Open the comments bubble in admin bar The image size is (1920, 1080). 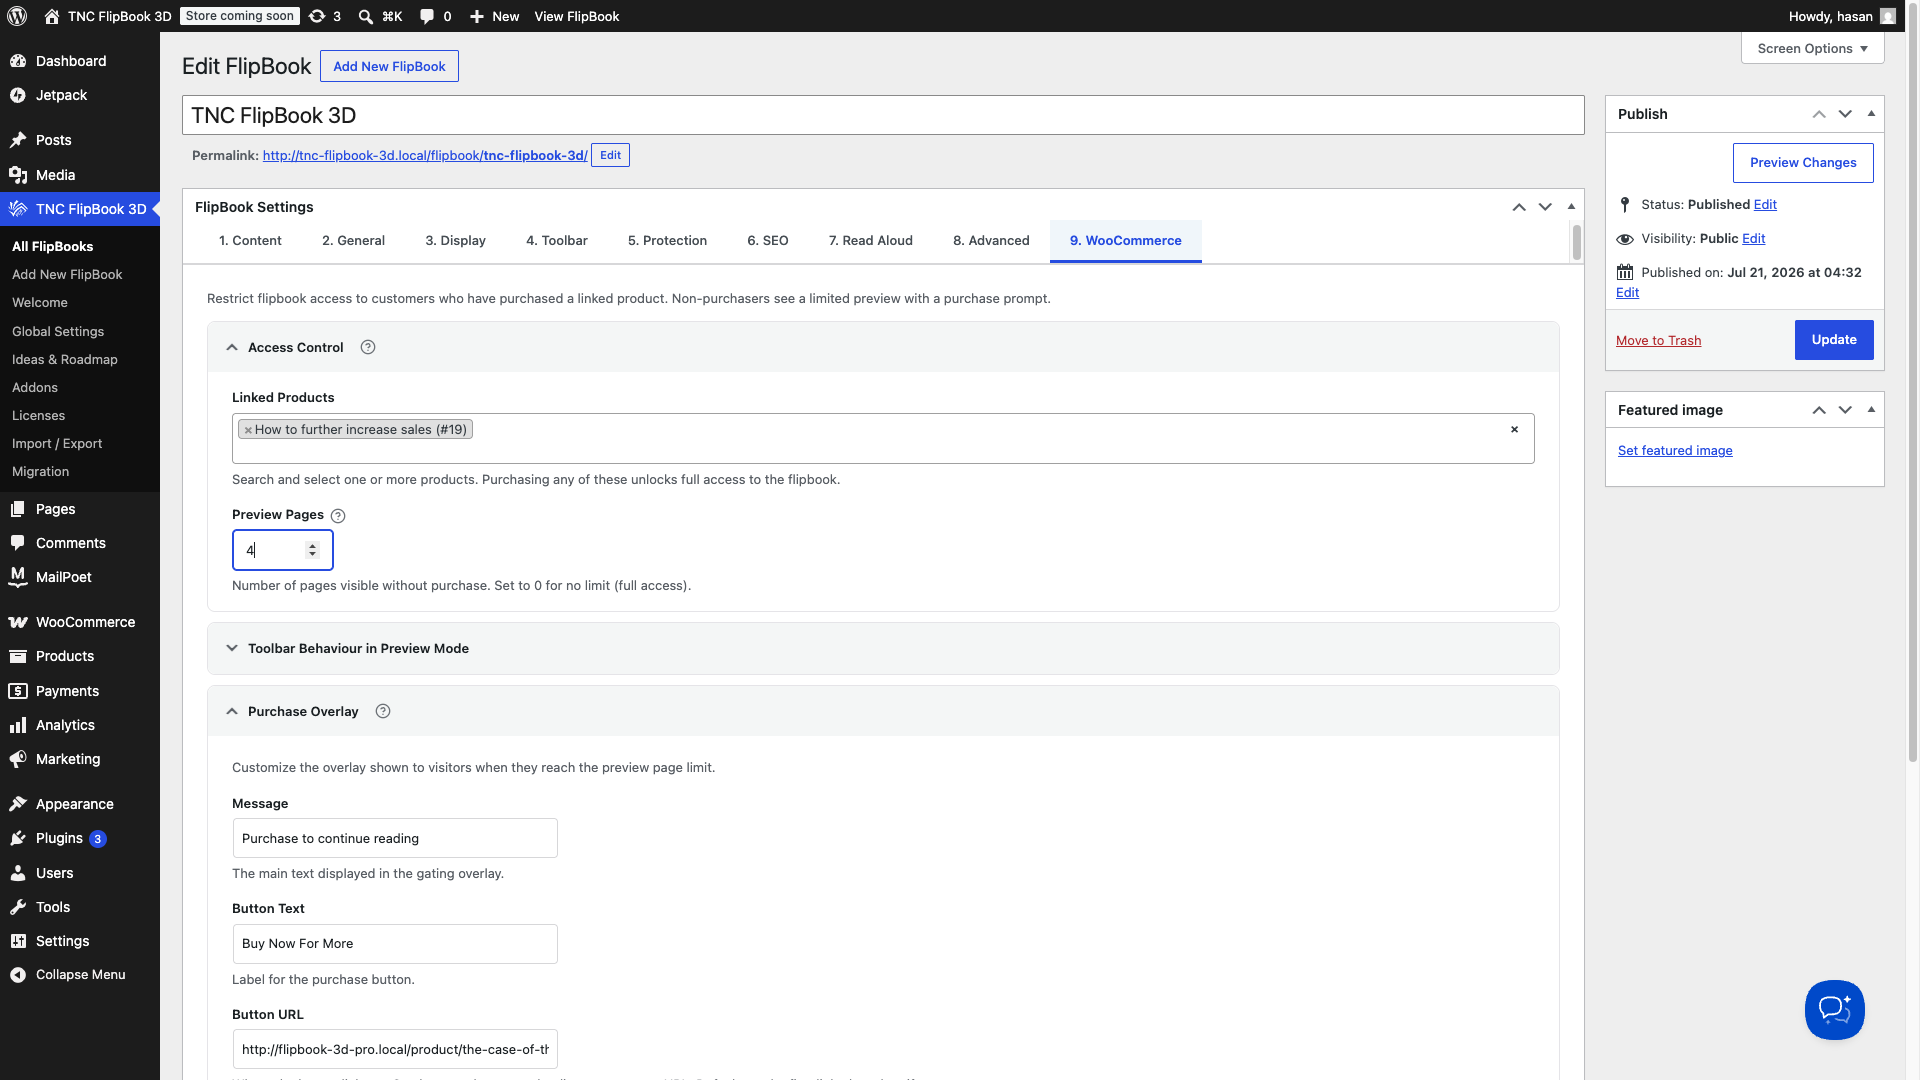tap(427, 16)
